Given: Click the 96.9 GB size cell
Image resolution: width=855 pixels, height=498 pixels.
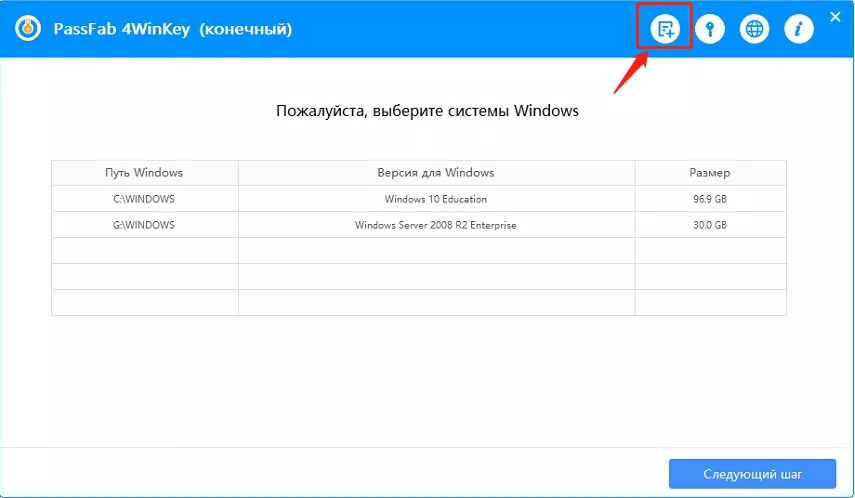Looking at the screenshot, I should click(710, 199).
